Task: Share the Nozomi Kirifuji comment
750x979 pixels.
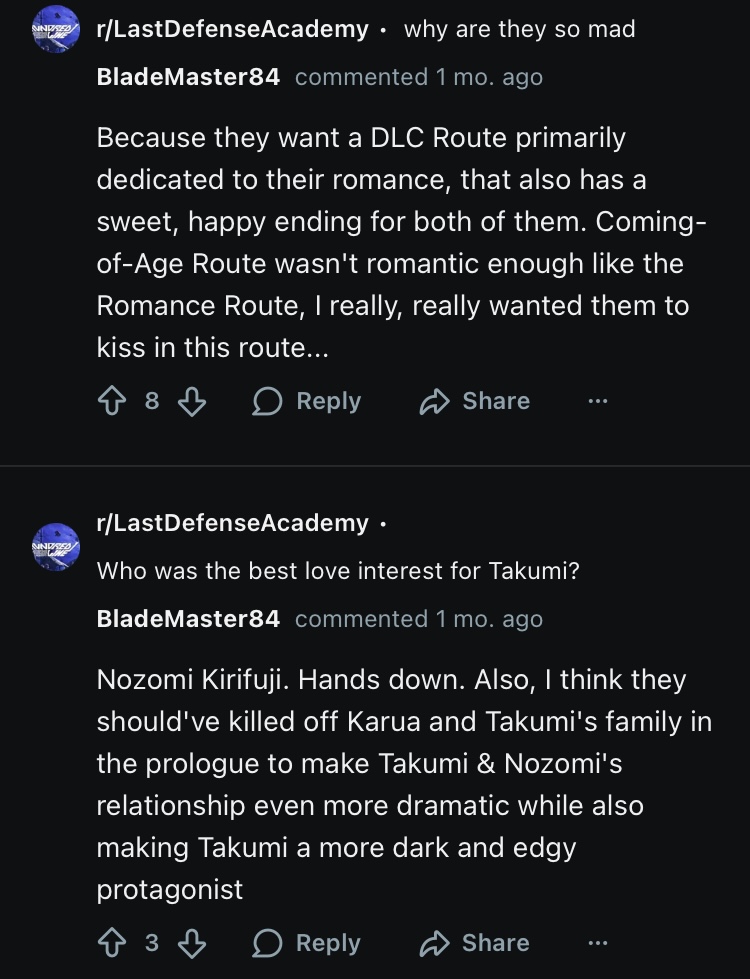Action: click(475, 943)
